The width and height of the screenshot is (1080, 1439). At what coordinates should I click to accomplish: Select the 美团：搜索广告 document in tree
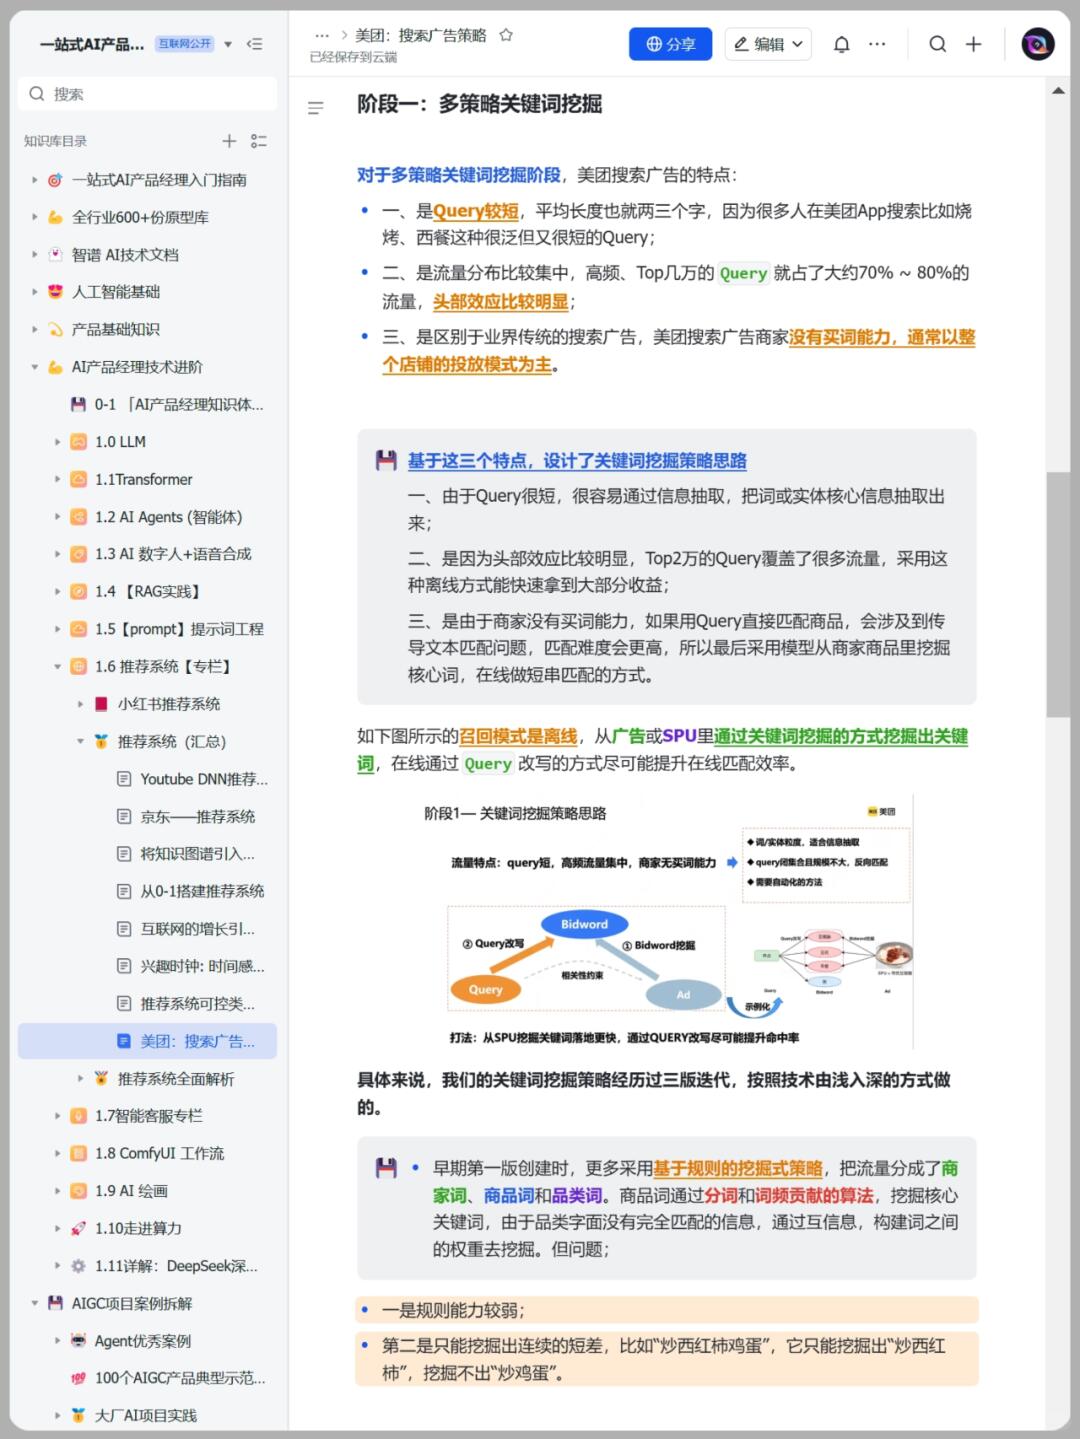147,1041
